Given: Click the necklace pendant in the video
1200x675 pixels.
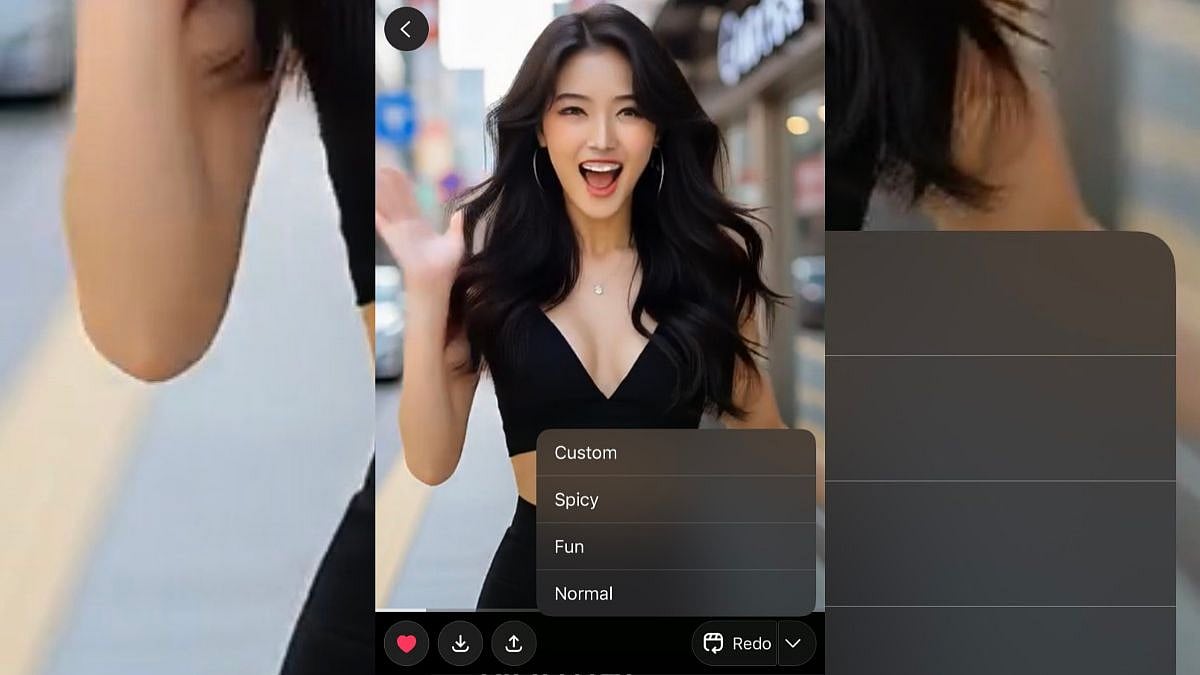Looking at the screenshot, I should (x=598, y=289).
